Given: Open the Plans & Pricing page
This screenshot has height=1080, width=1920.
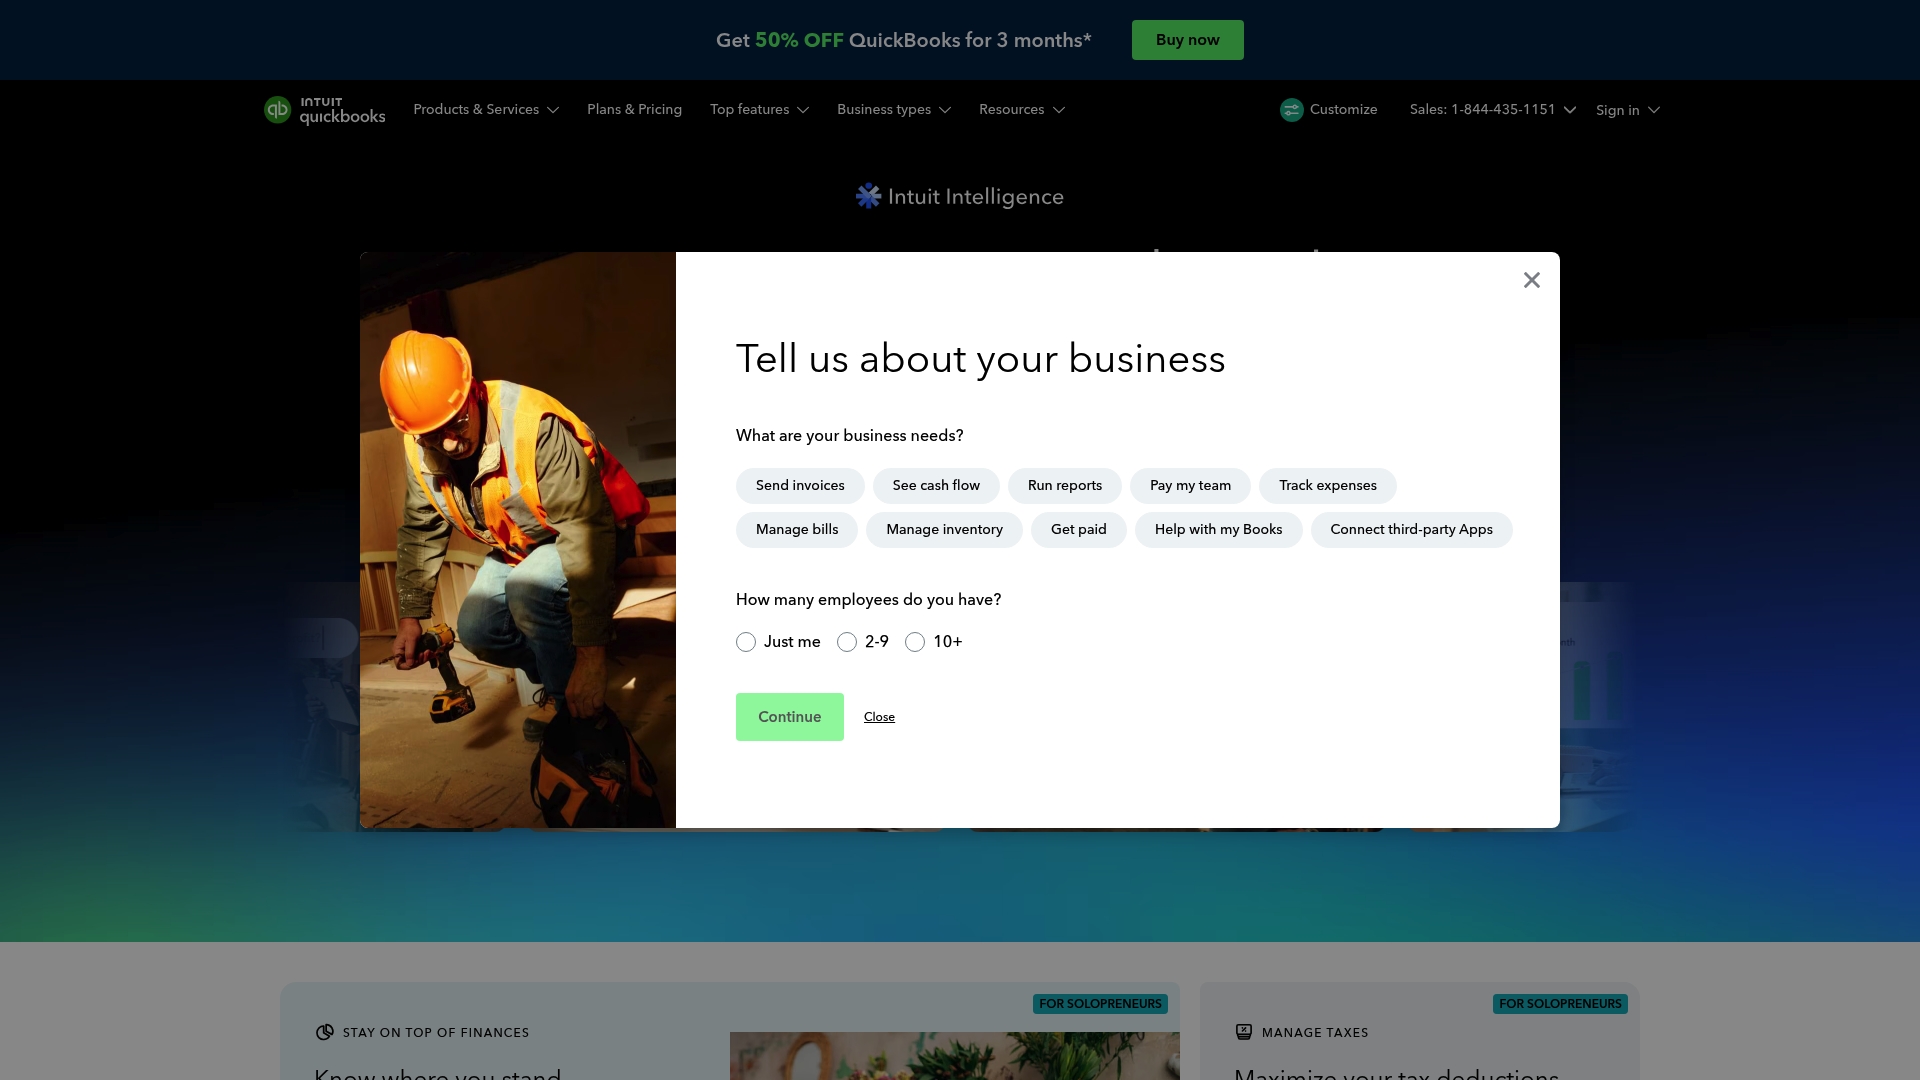Looking at the screenshot, I should (x=634, y=110).
